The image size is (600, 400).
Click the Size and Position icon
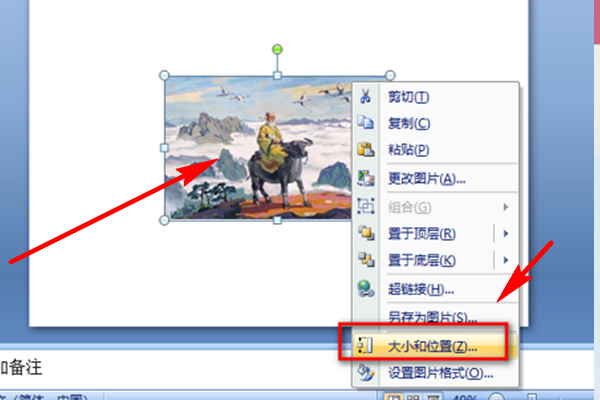[364, 346]
